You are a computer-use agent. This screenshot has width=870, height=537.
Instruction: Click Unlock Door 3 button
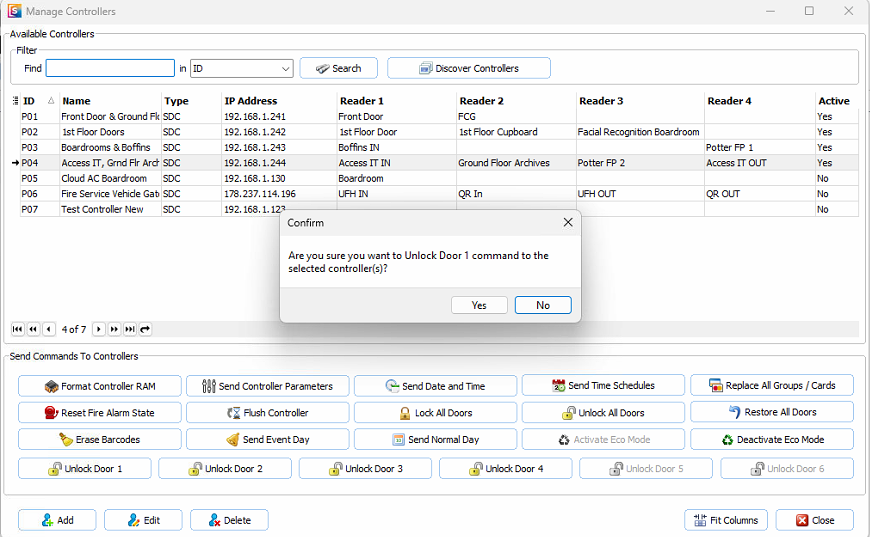tap(366, 469)
